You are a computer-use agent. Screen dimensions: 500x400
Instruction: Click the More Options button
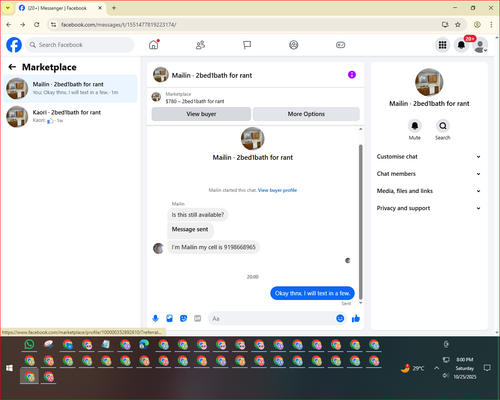[306, 114]
